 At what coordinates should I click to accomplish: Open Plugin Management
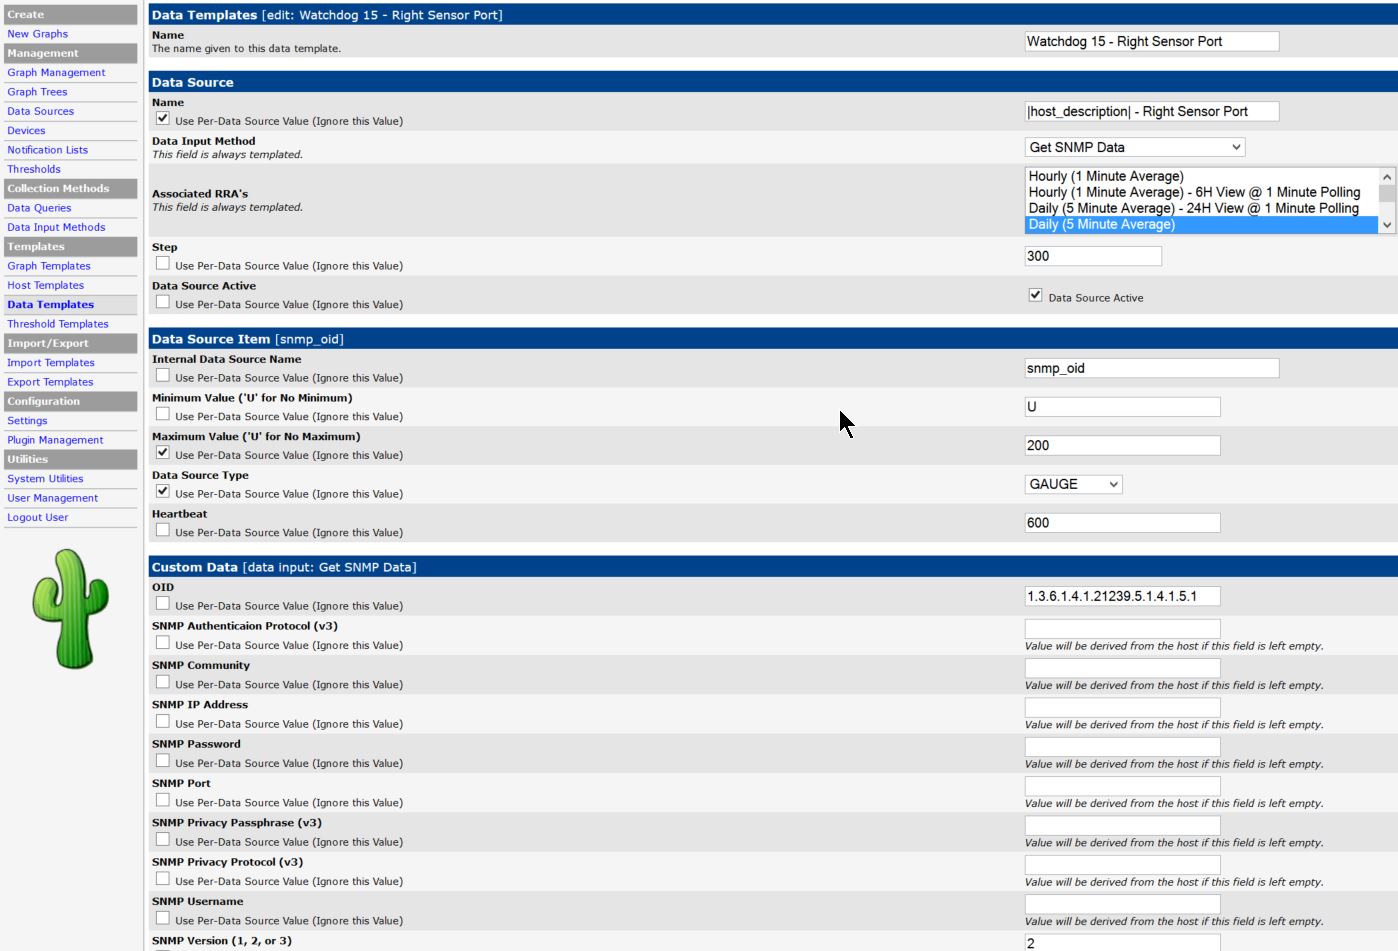tap(55, 441)
